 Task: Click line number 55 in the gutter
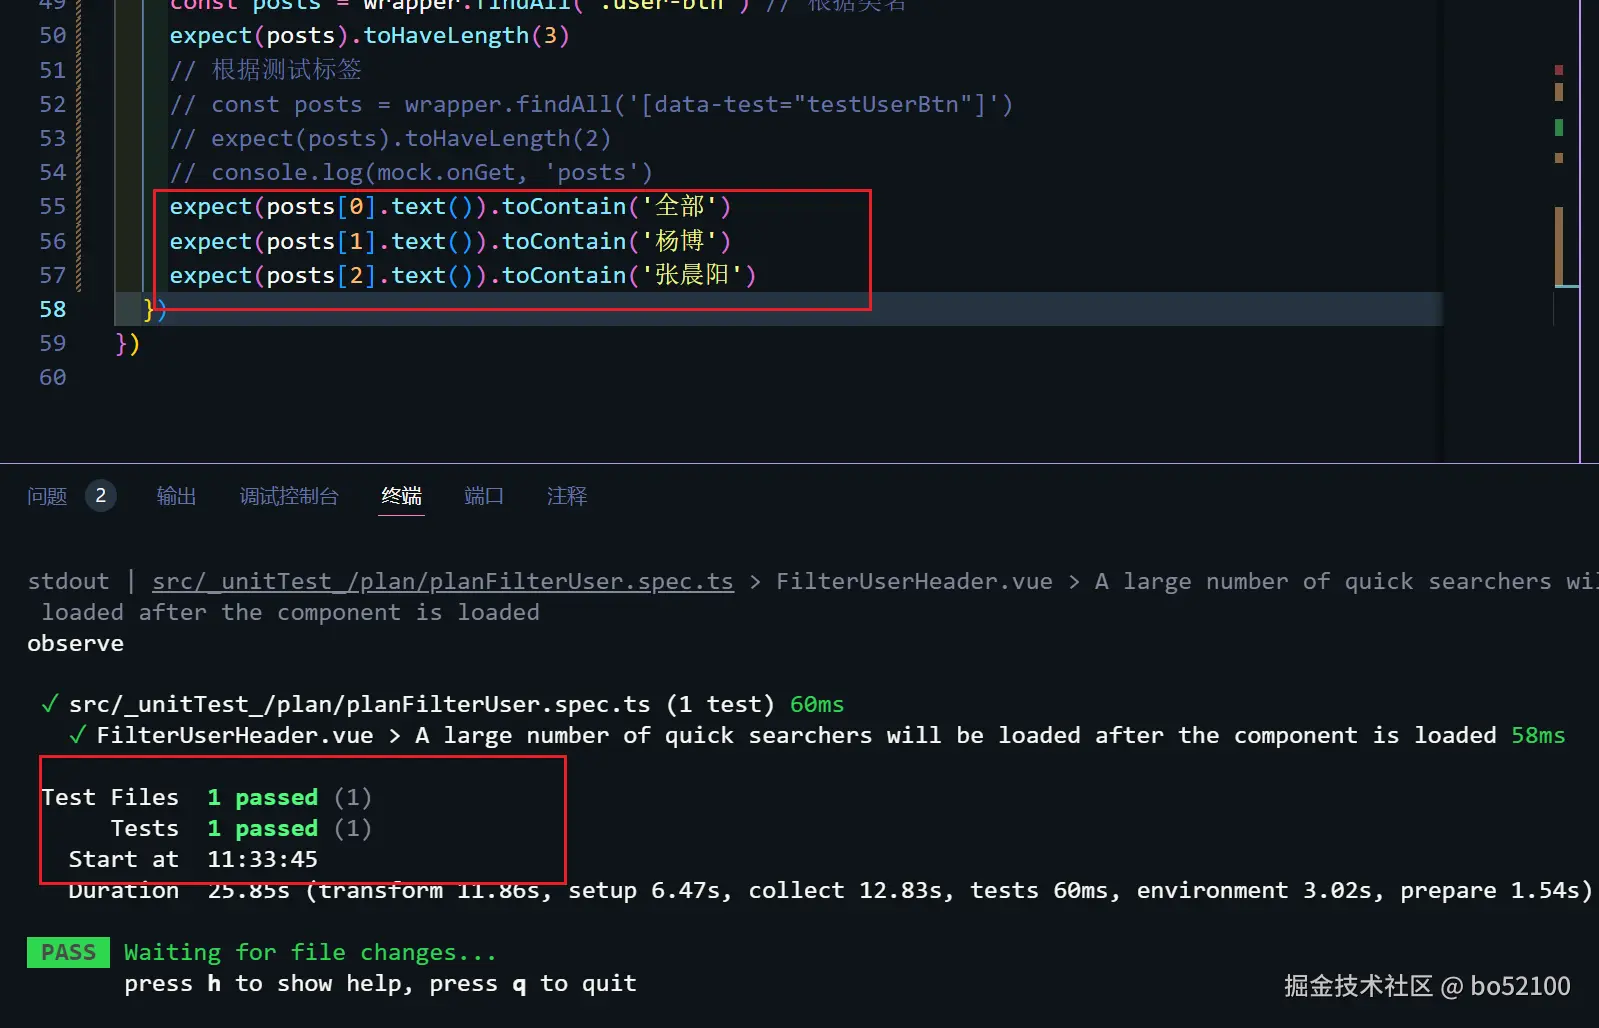[x=53, y=207]
